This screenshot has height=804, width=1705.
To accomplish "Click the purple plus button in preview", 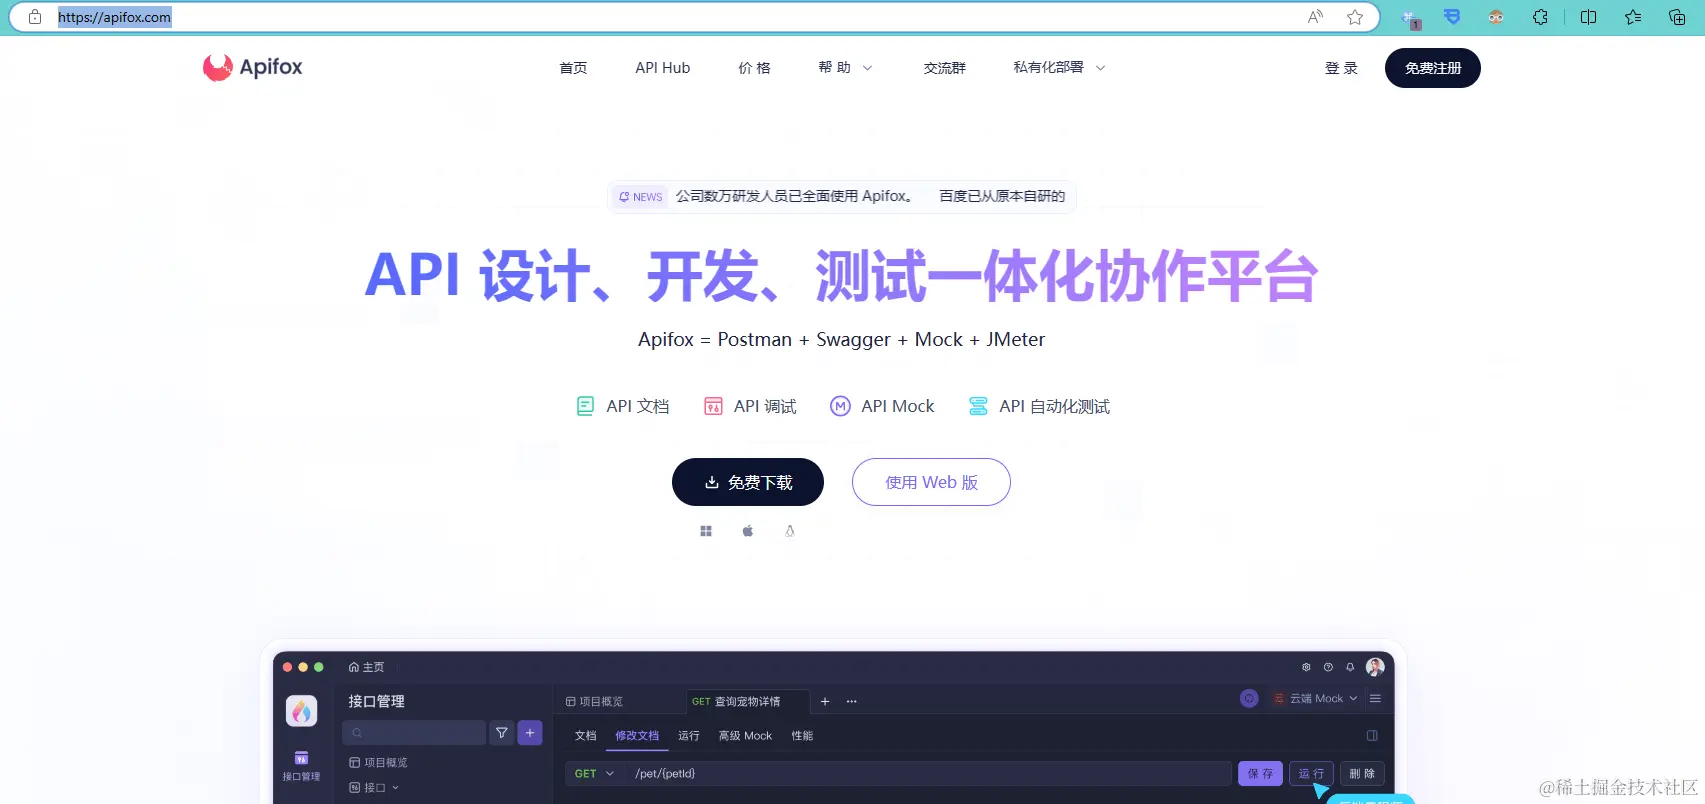I will 530,733.
